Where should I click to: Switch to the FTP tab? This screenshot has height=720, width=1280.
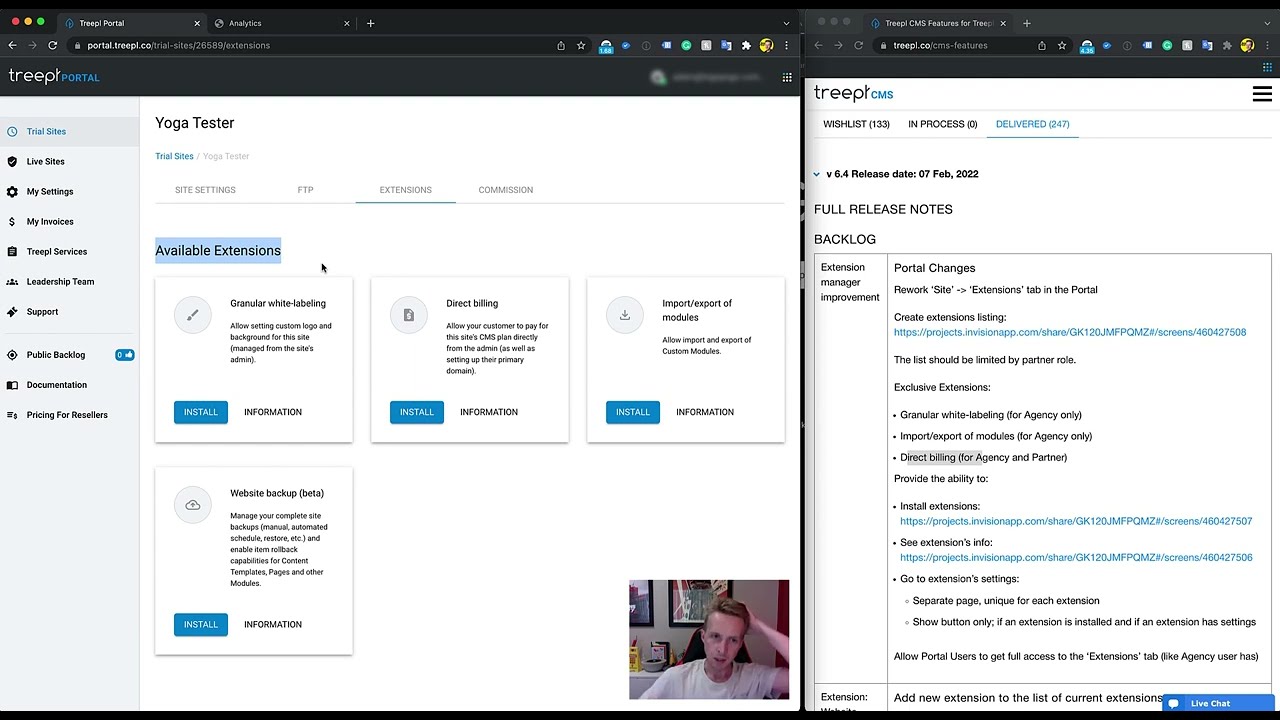click(305, 190)
